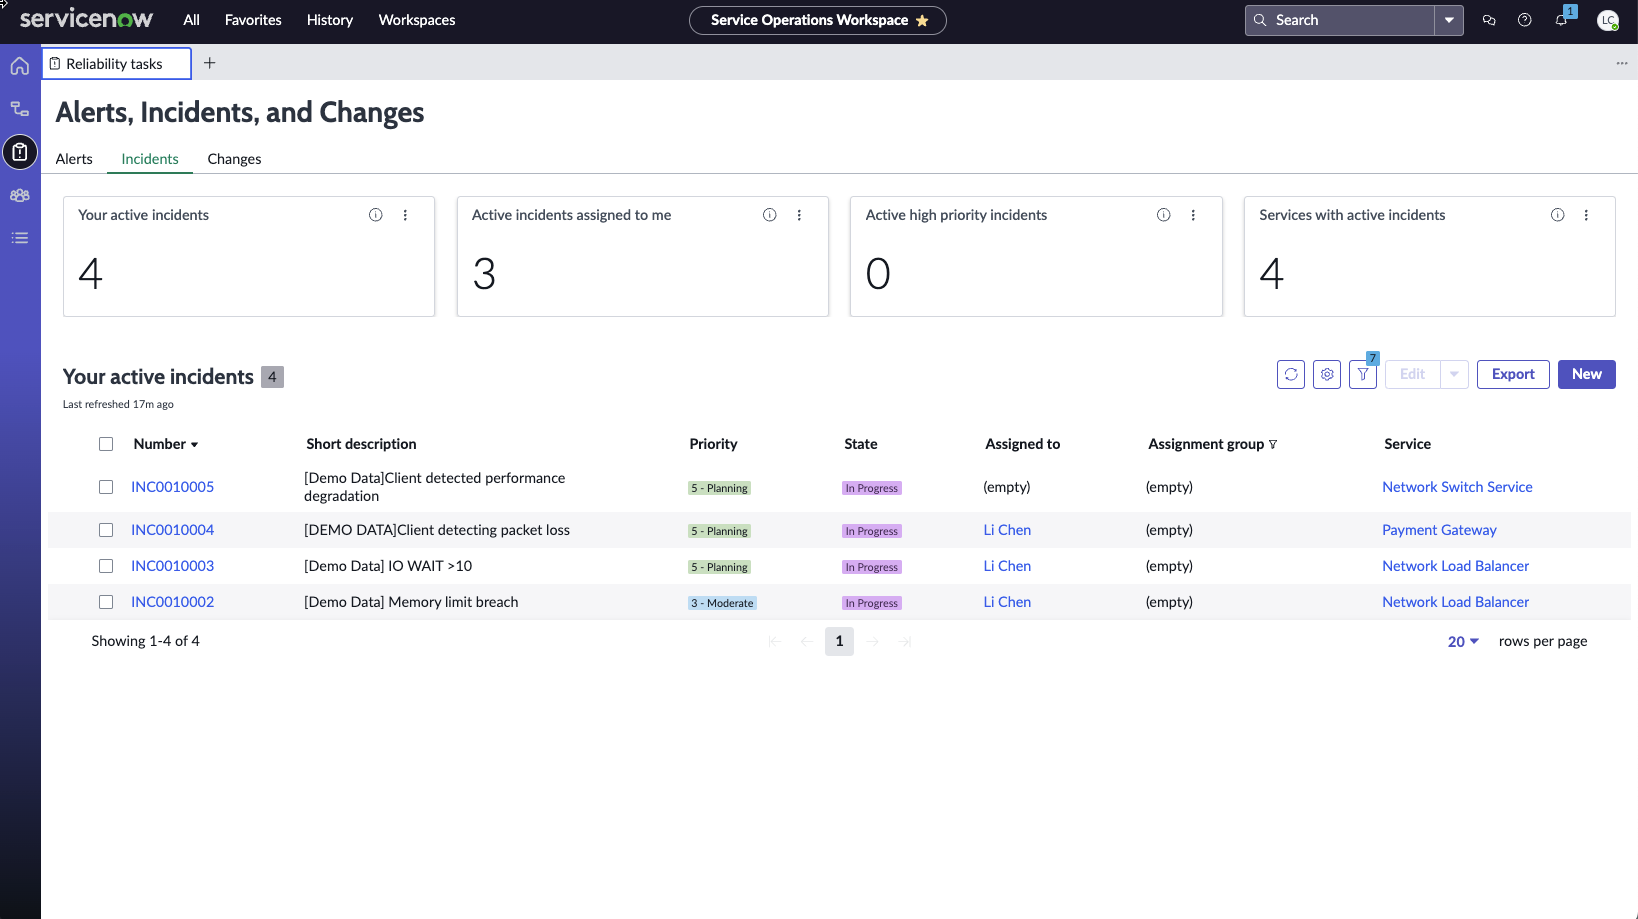
Task: Open the service hierarchy map sidebar icon
Action: (20, 109)
